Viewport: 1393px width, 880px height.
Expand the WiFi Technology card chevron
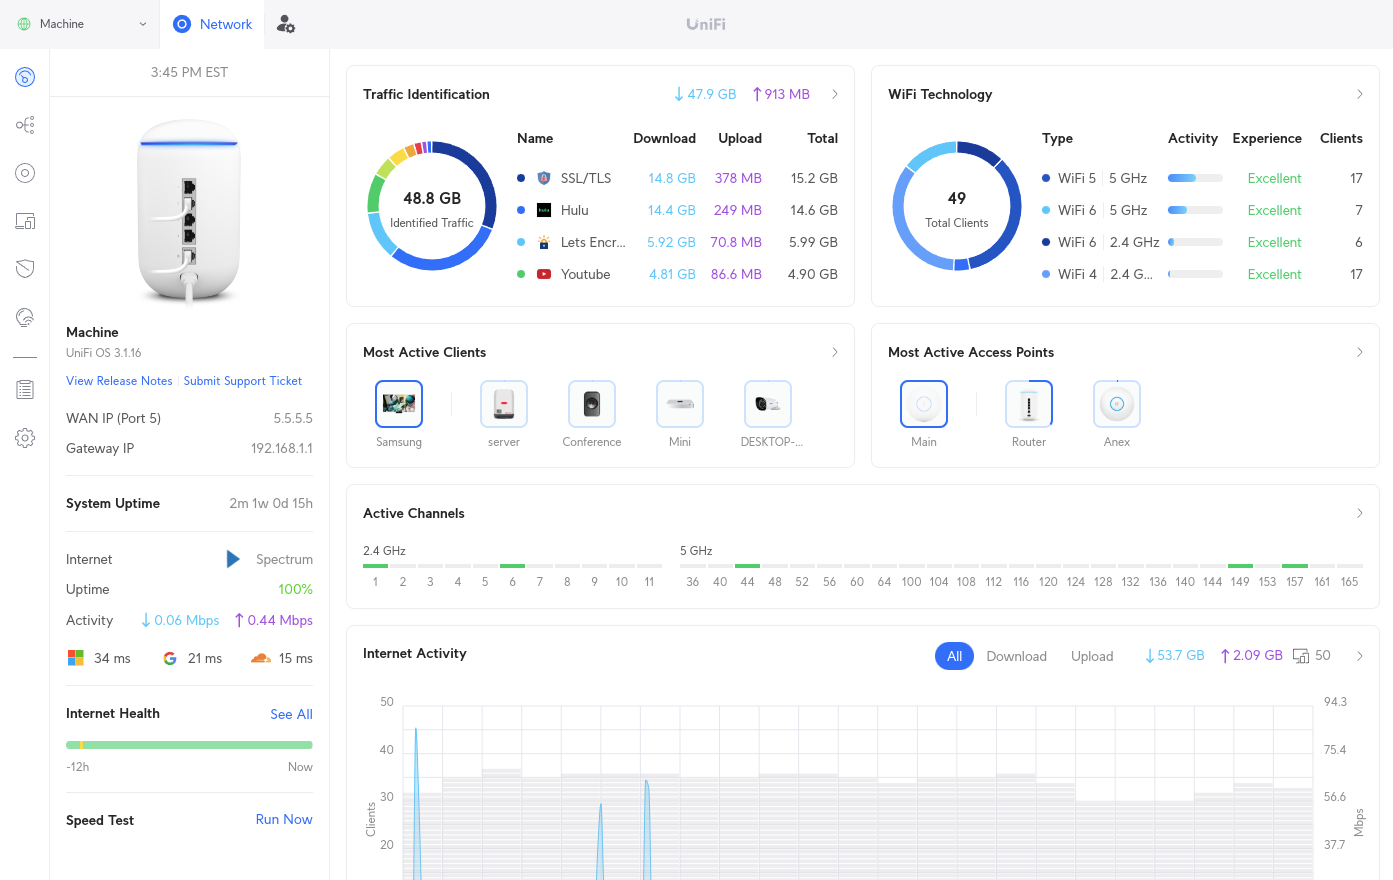pos(1360,94)
